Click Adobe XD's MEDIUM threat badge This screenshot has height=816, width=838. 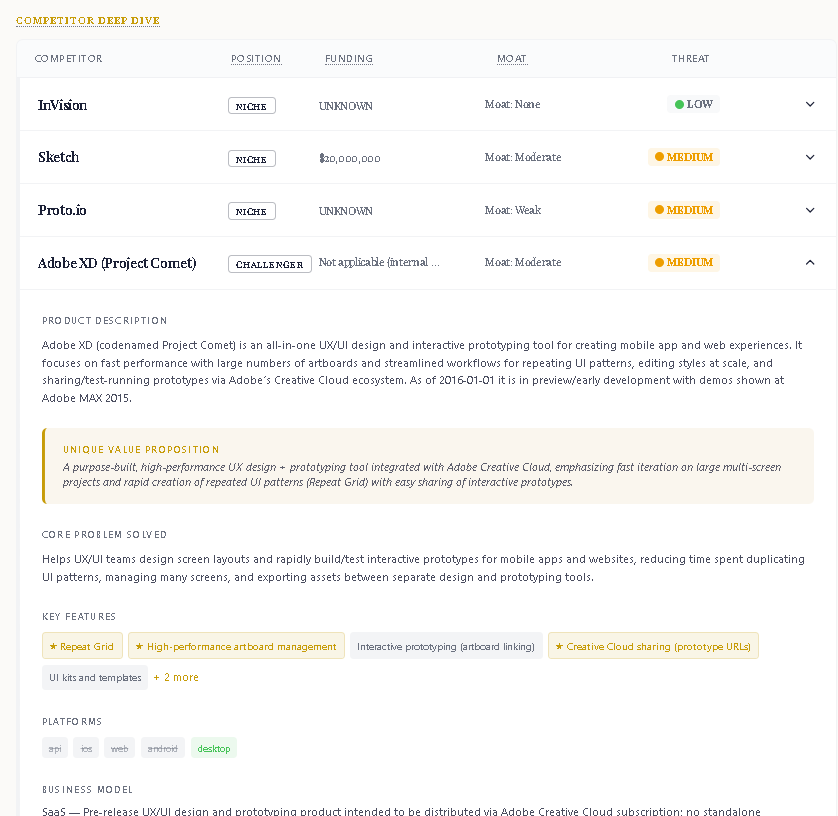(684, 263)
